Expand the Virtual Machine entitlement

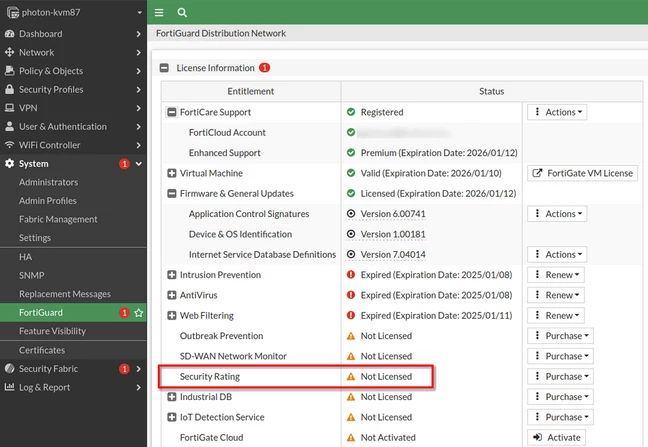[x=172, y=173]
